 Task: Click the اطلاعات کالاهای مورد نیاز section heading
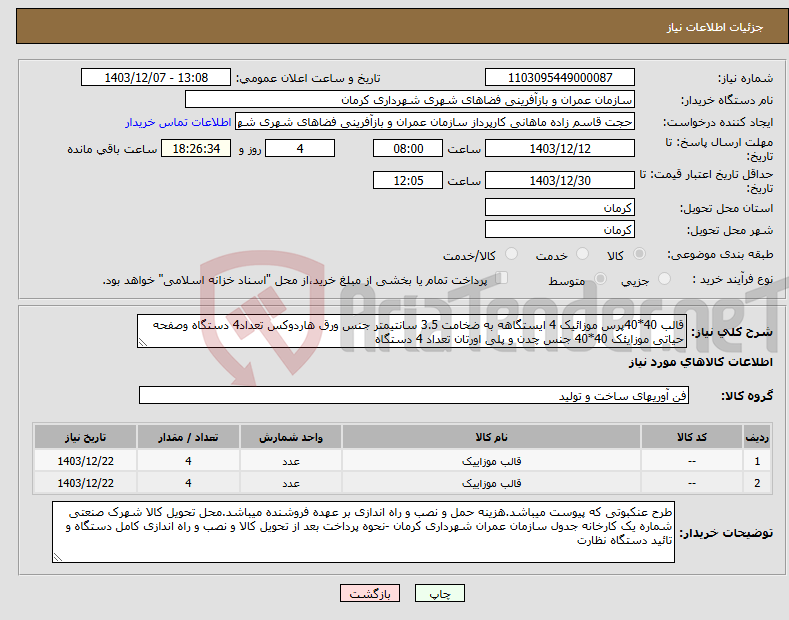(700, 362)
